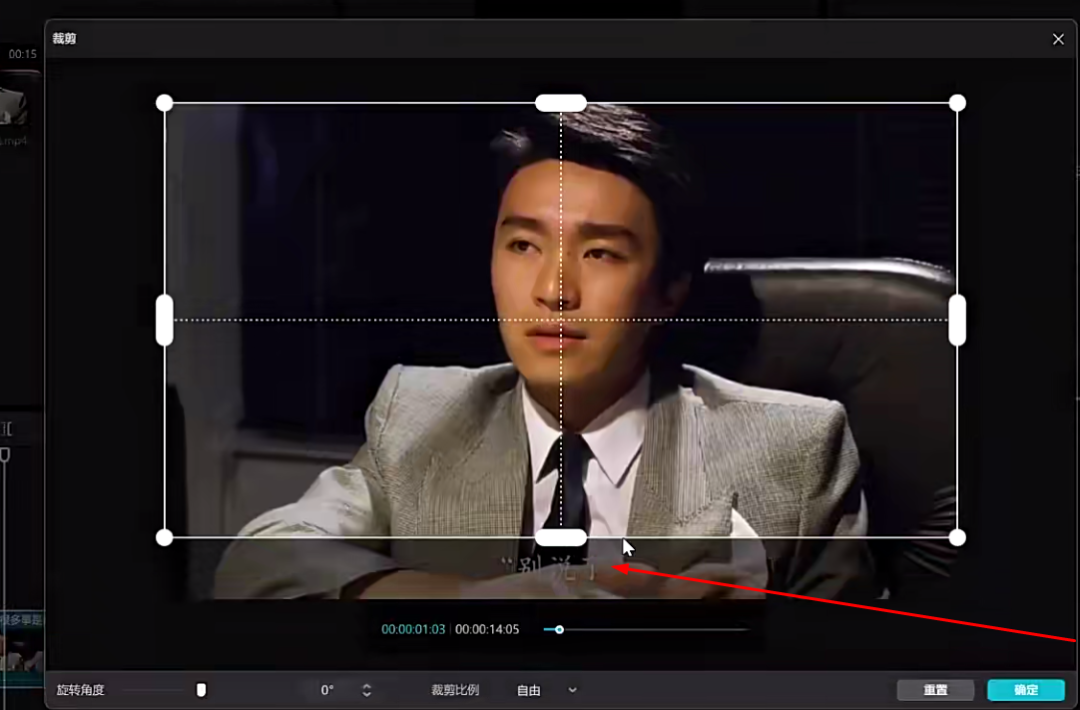The image size is (1080, 710).
Task: Click the top-right corner crop handle
Action: click(x=957, y=103)
